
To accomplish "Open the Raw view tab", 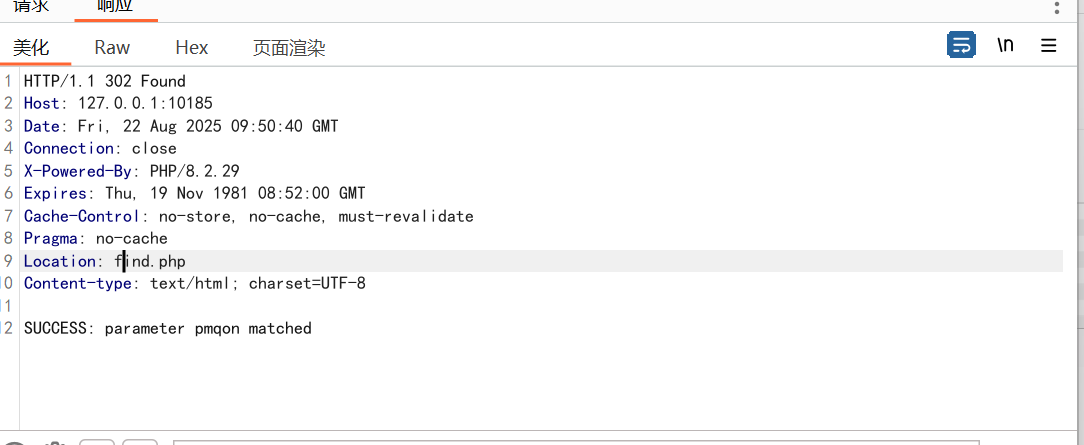I will 112,47.
